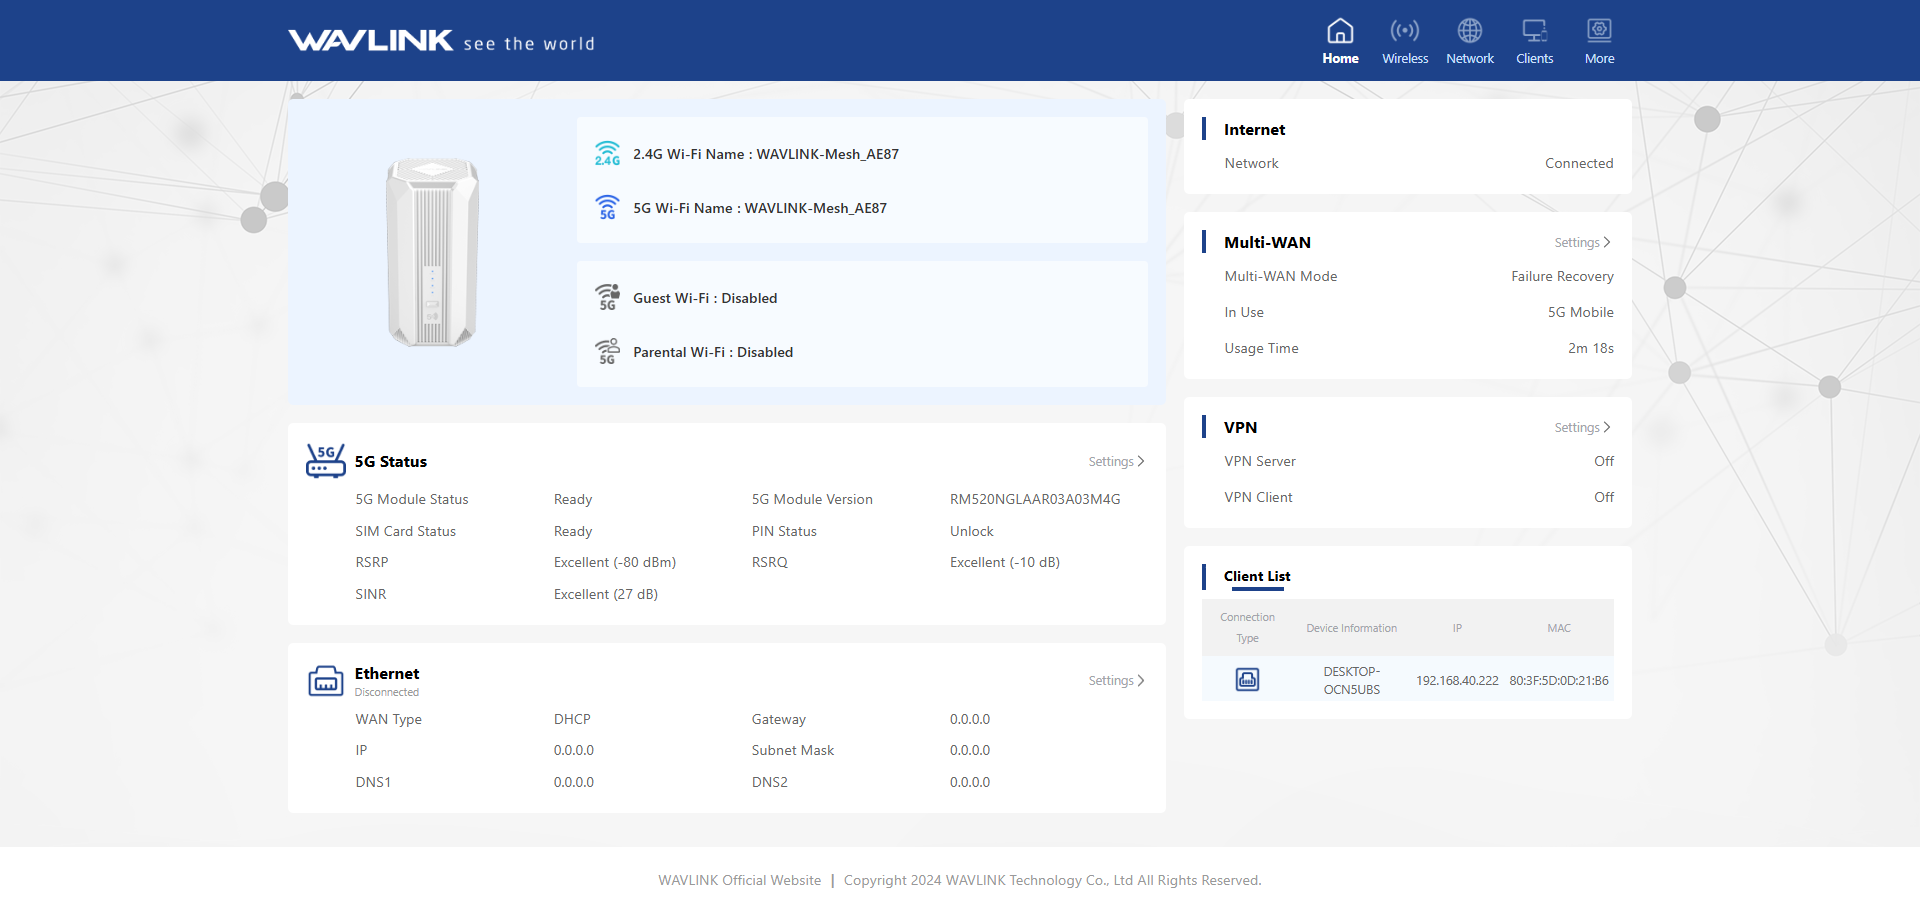Click the Ethernet port icon

325,681
